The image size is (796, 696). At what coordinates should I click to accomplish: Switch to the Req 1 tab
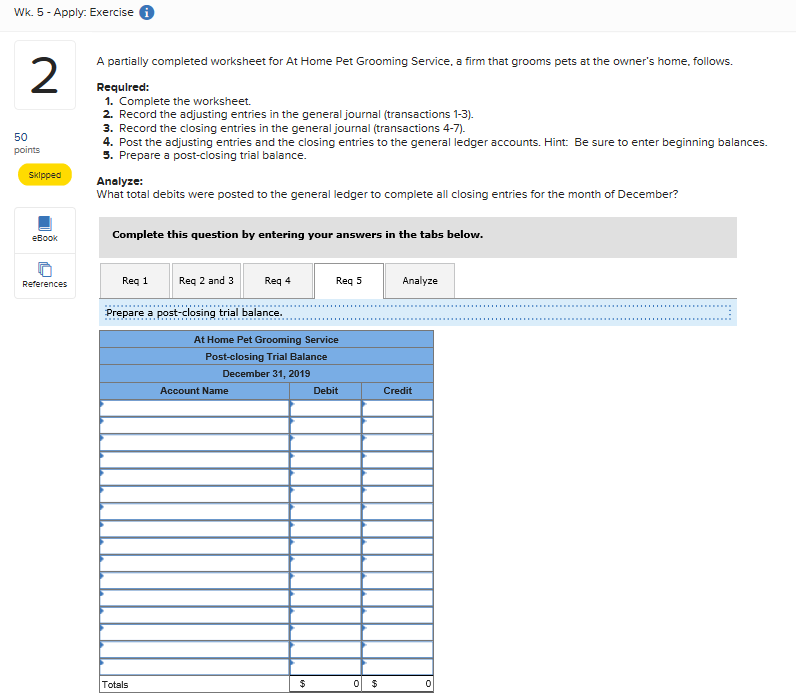pos(135,281)
